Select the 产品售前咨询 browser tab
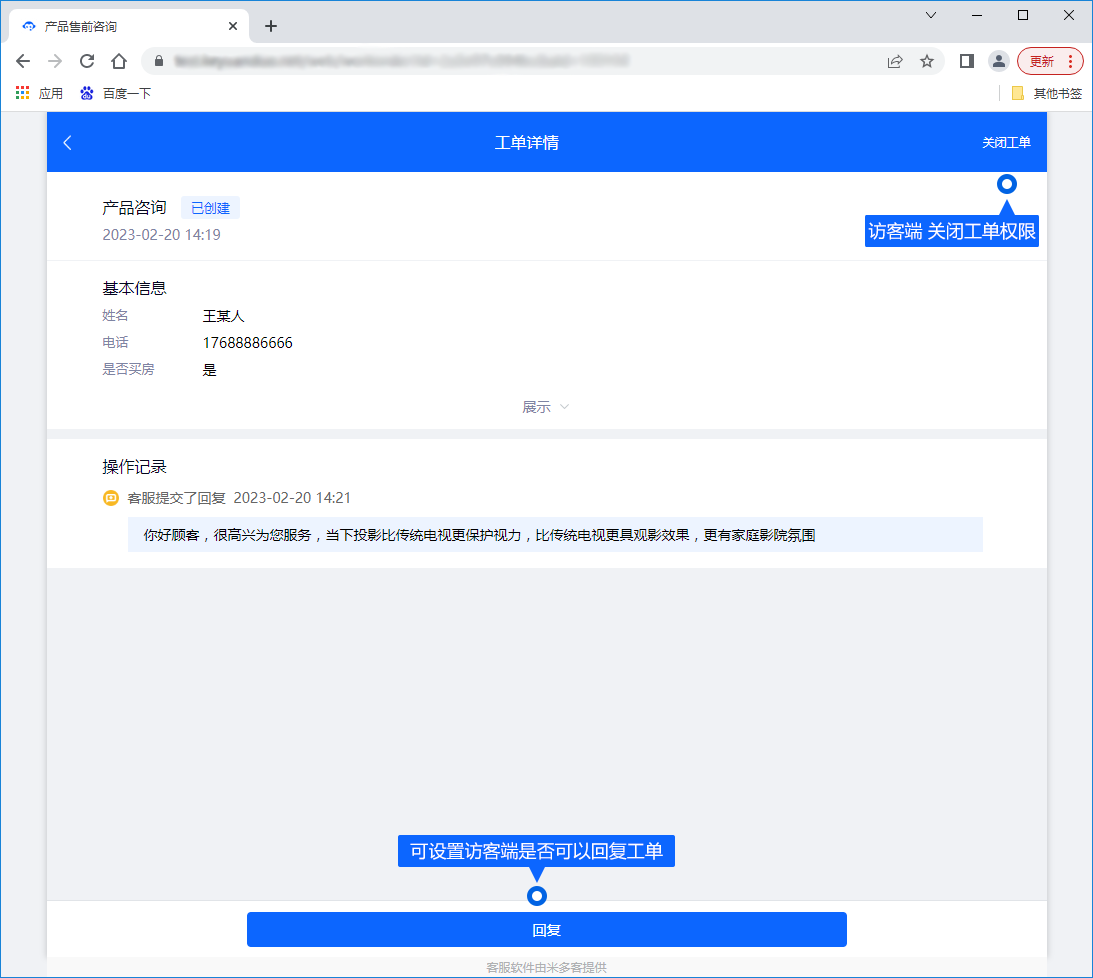 click(120, 26)
